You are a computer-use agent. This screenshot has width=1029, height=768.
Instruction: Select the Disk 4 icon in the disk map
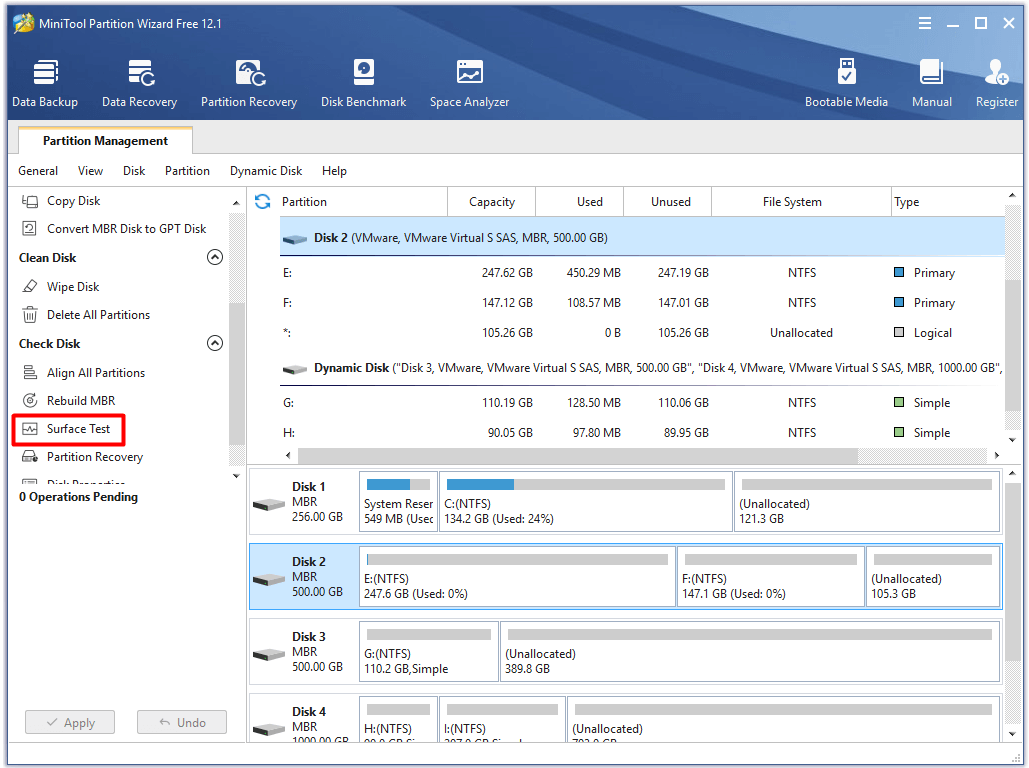pos(269,729)
